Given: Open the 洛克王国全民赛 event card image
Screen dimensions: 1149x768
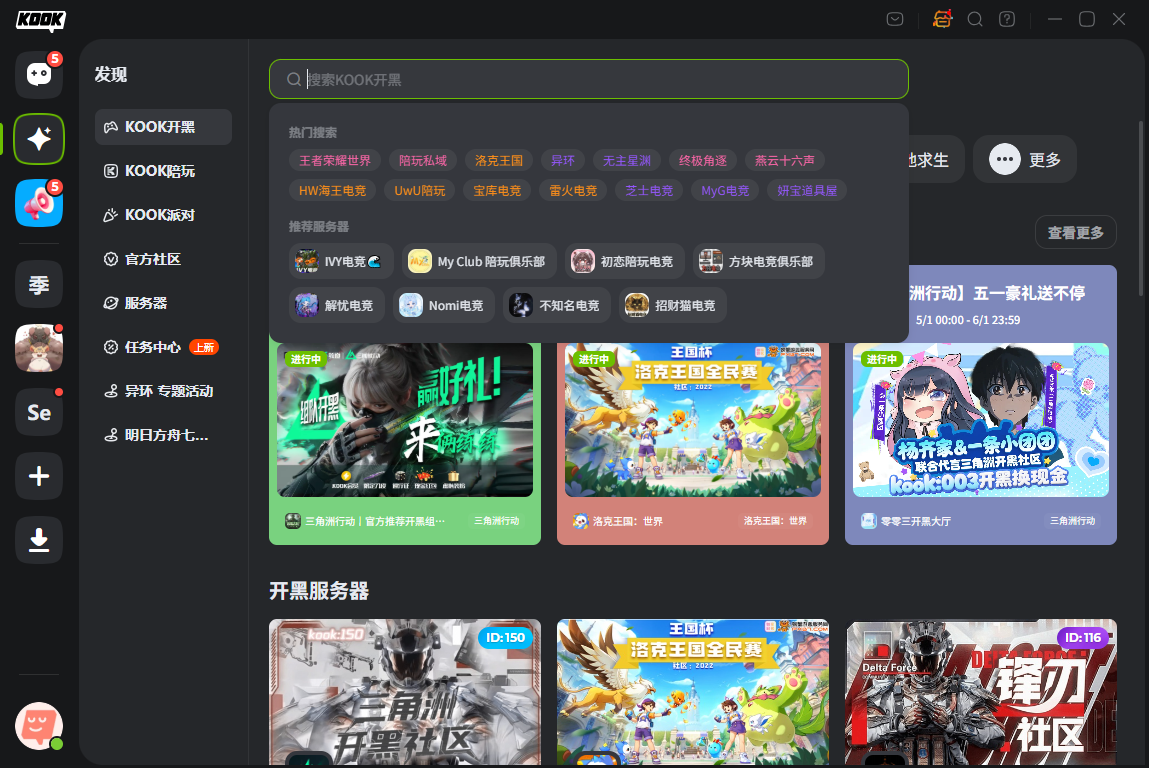Looking at the screenshot, I should pos(692,420).
